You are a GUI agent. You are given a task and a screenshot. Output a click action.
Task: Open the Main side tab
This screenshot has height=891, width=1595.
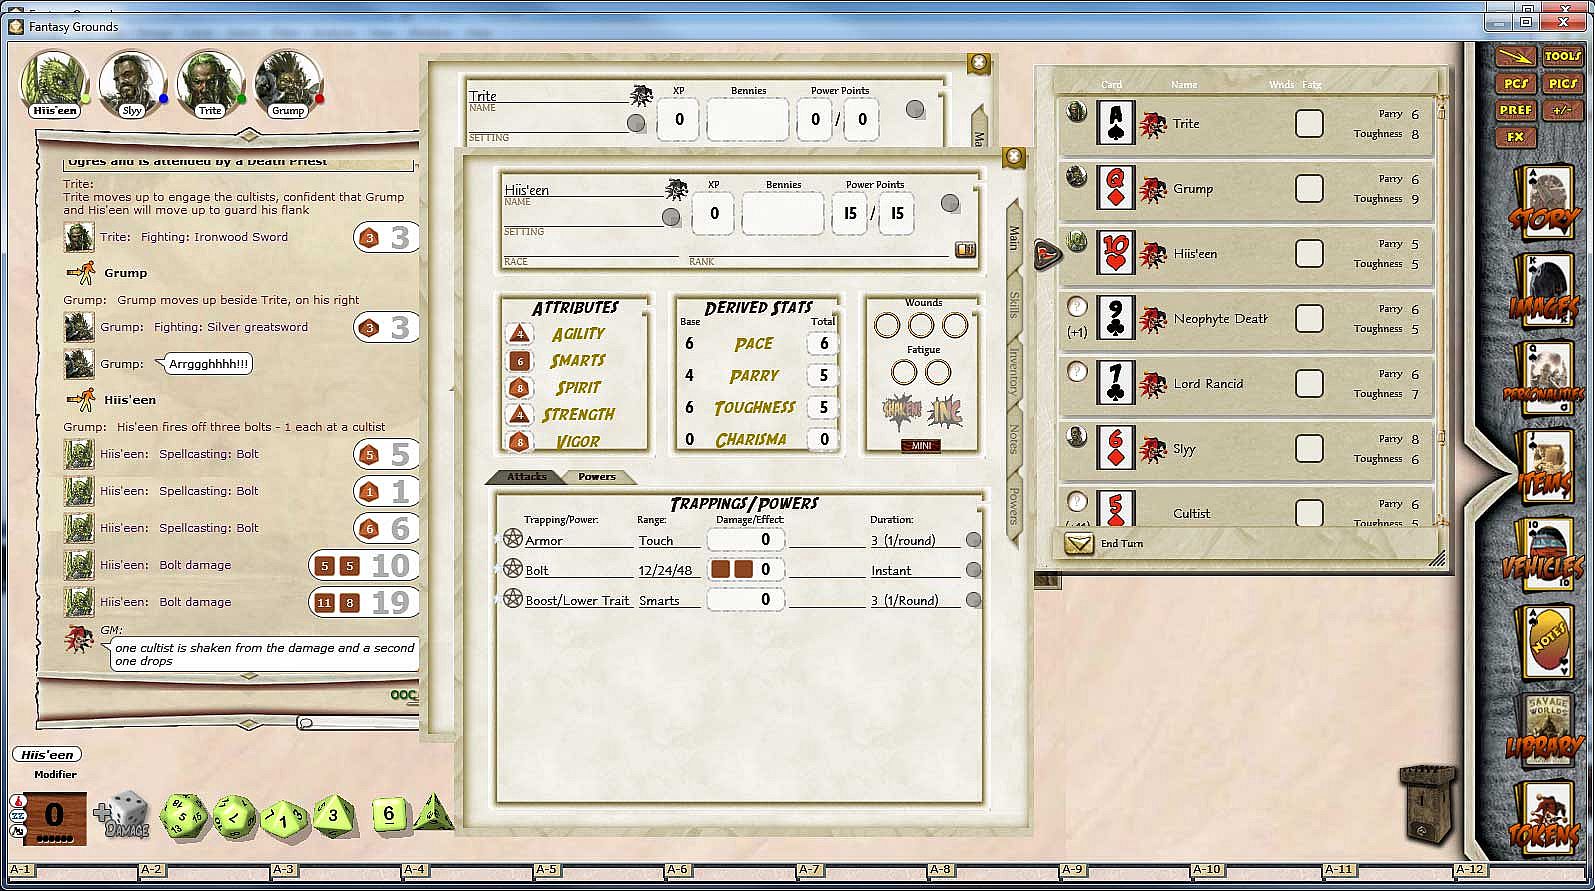(x=1013, y=237)
